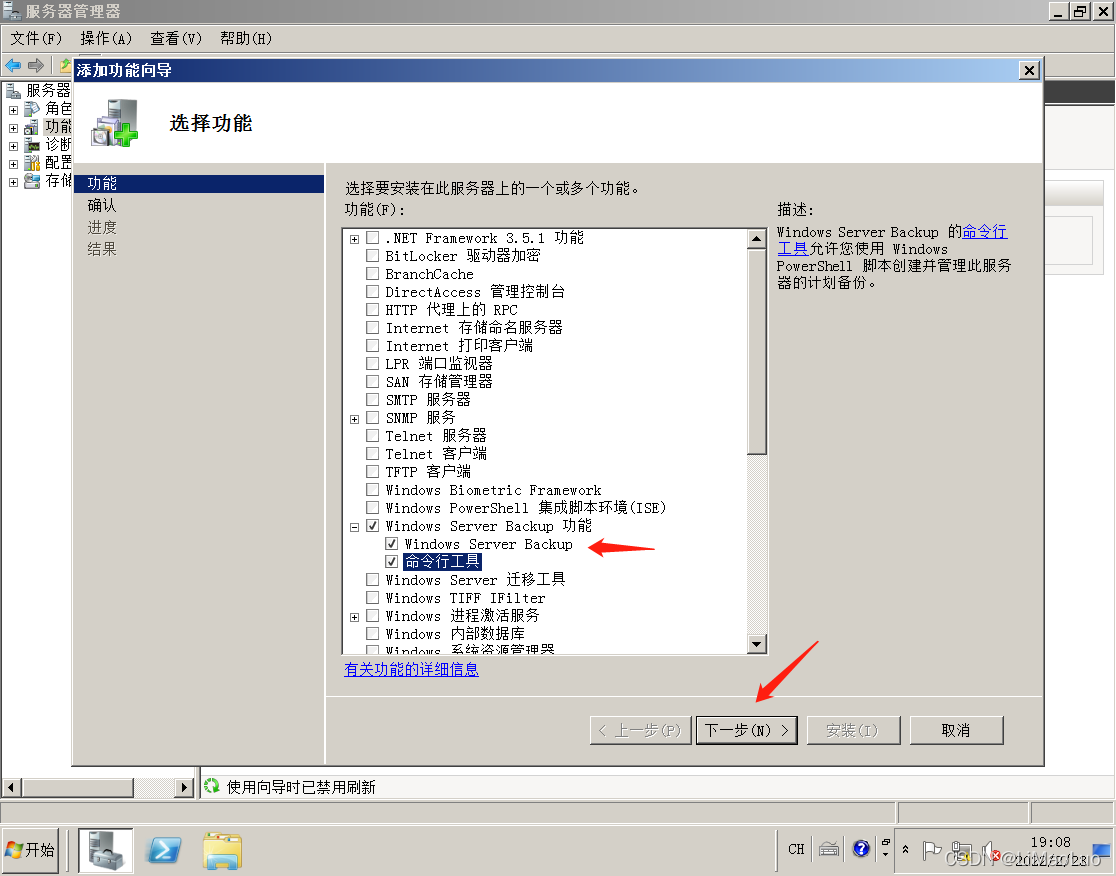Open the 帮助(H) menu
The width and height of the screenshot is (1116, 876).
coord(246,38)
